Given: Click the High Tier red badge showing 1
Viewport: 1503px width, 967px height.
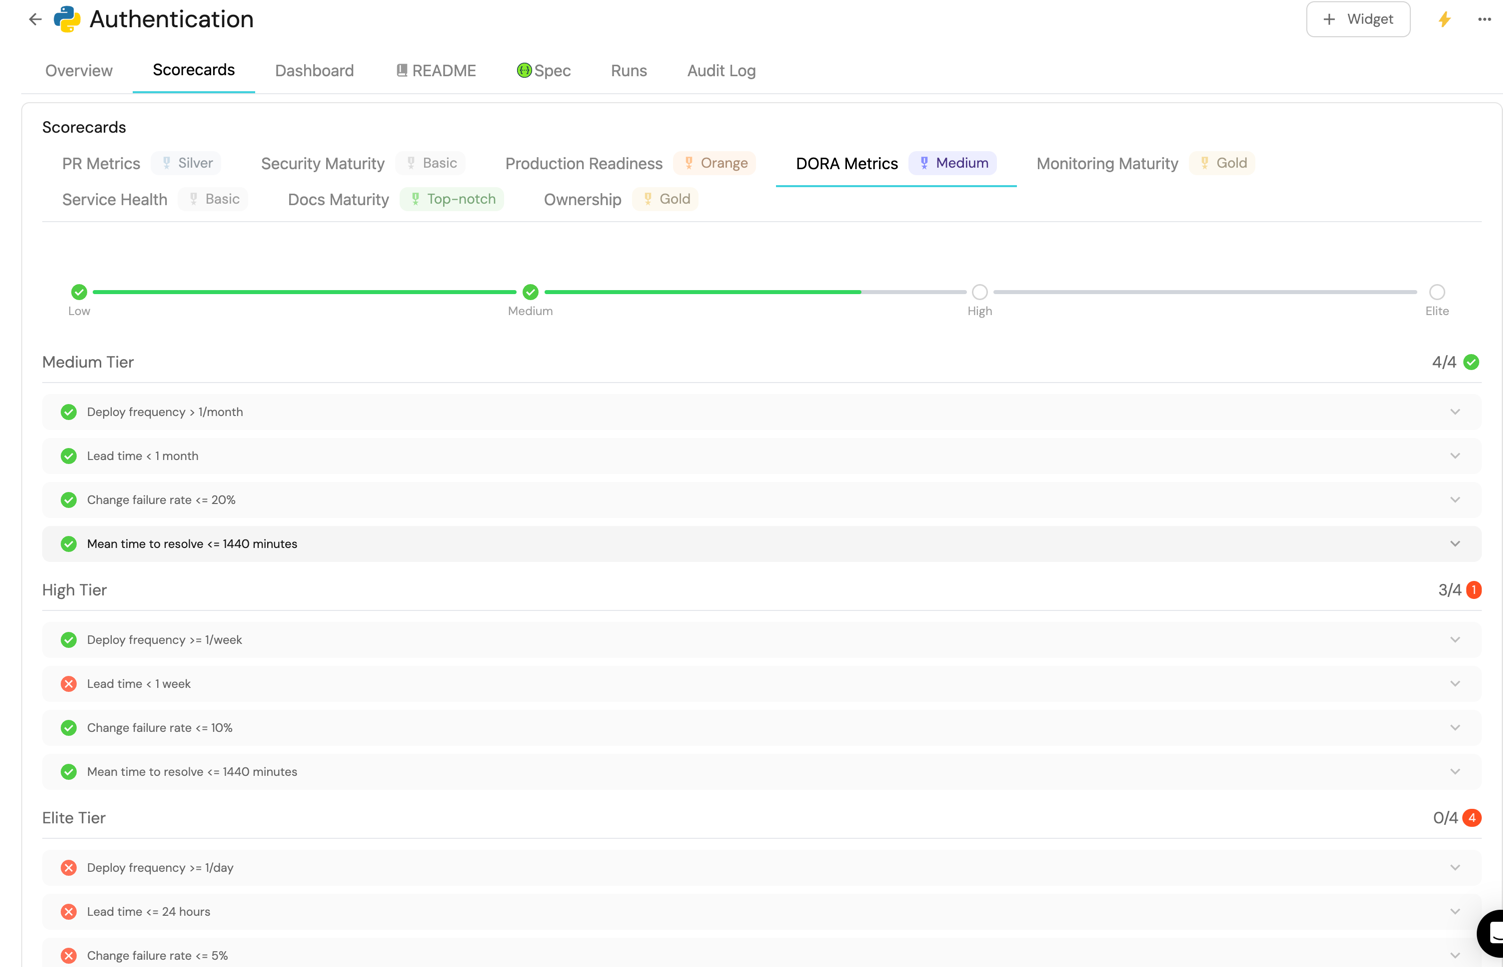Looking at the screenshot, I should pos(1473,590).
